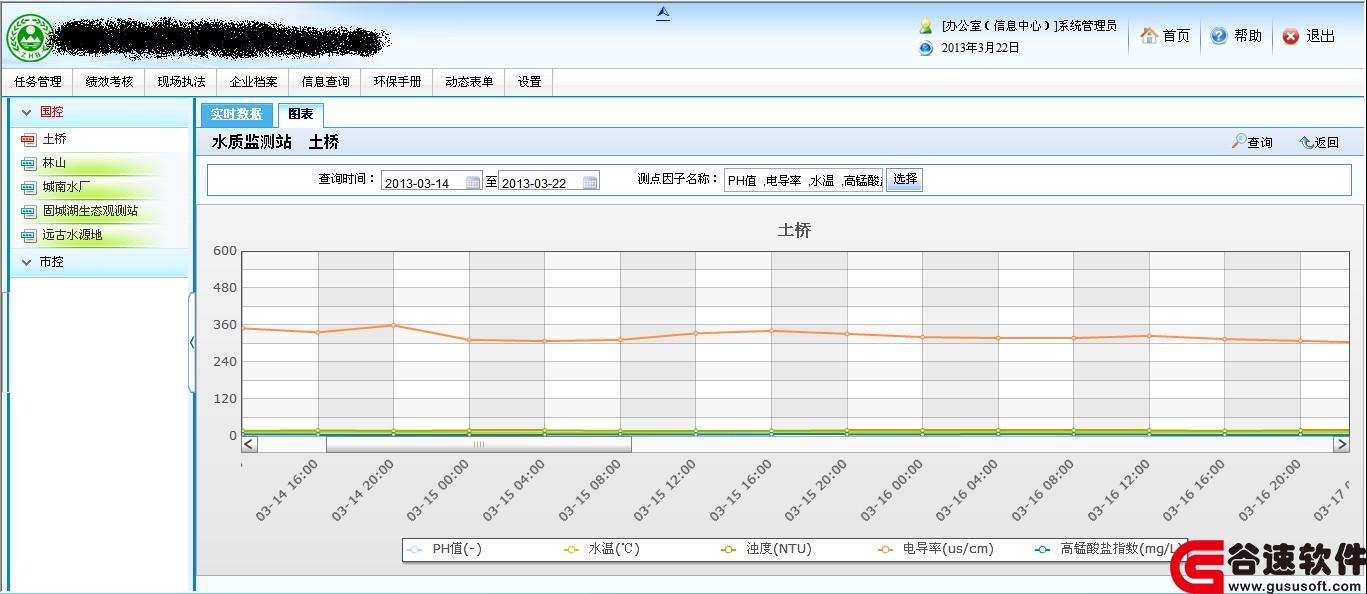This screenshot has width=1367, height=594.
Task: Select the 远古水源地 station icon
Action: (28, 236)
